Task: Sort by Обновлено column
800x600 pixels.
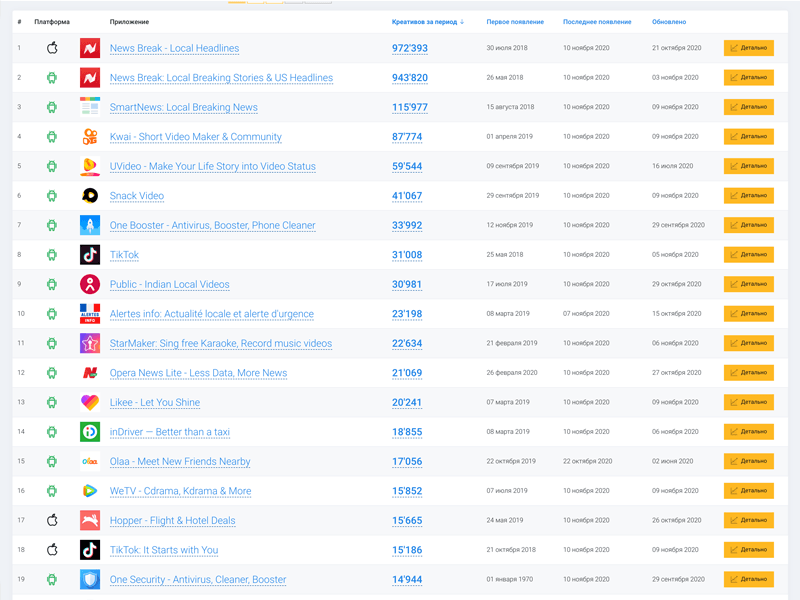Action: pos(669,22)
